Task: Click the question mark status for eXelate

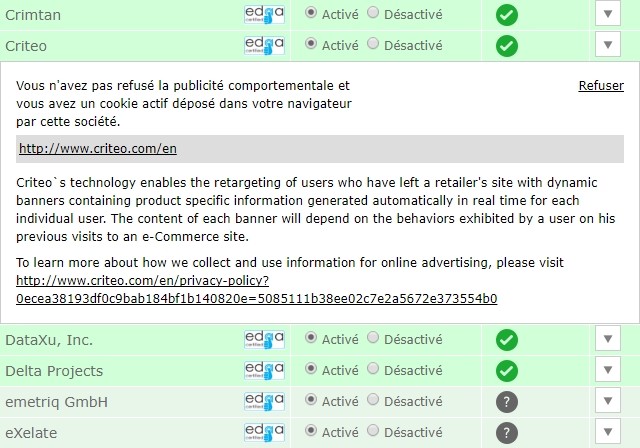Action: (507, 433)
